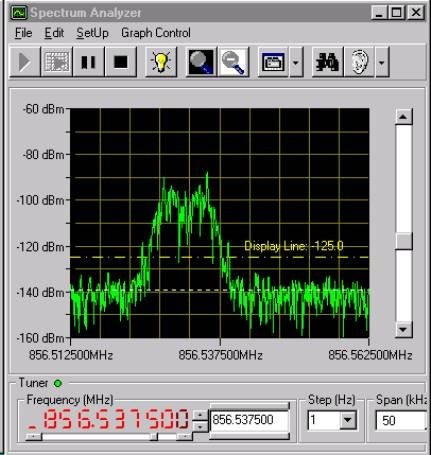Click the Frequency (MHz) group label
The image size is (431, 455).
click(x=70, y=399)
